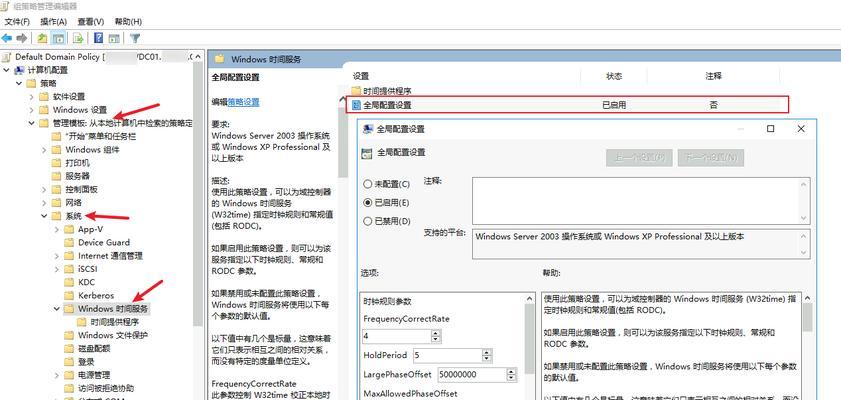The width and height of the screenshot is (841, 400).
Task: Click the 全局配置设置 policy icon in list
Action: 357,105
